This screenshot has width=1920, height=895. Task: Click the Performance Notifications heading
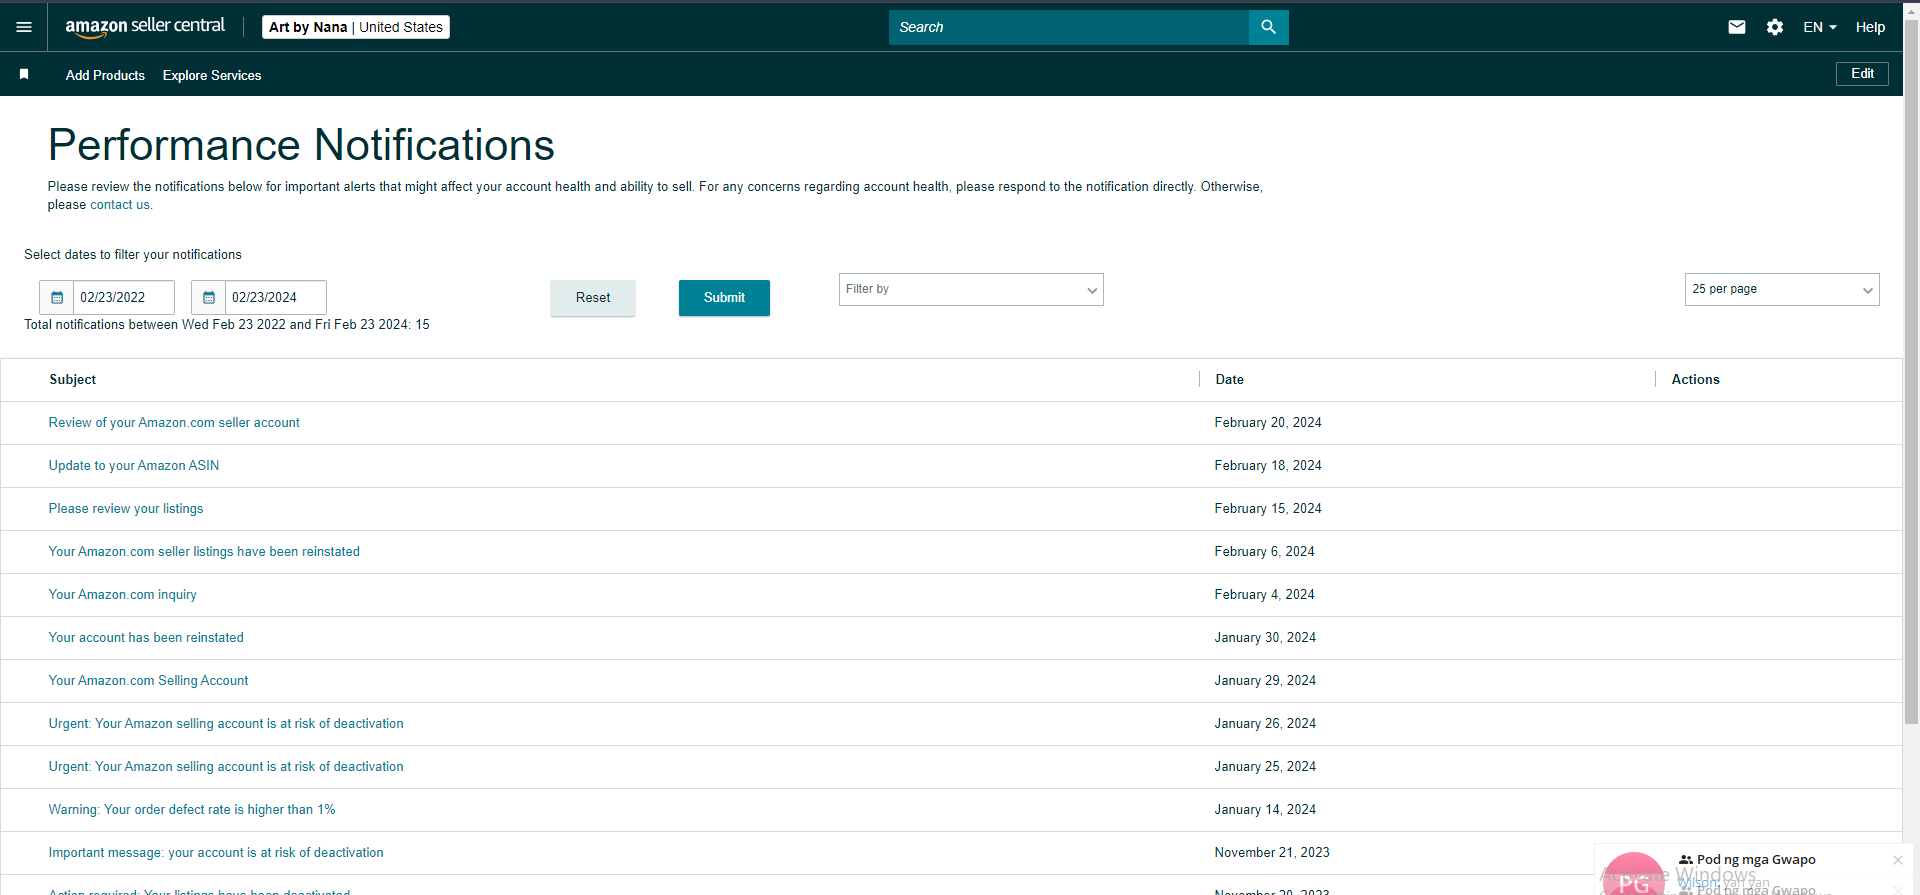click(301, 145)
